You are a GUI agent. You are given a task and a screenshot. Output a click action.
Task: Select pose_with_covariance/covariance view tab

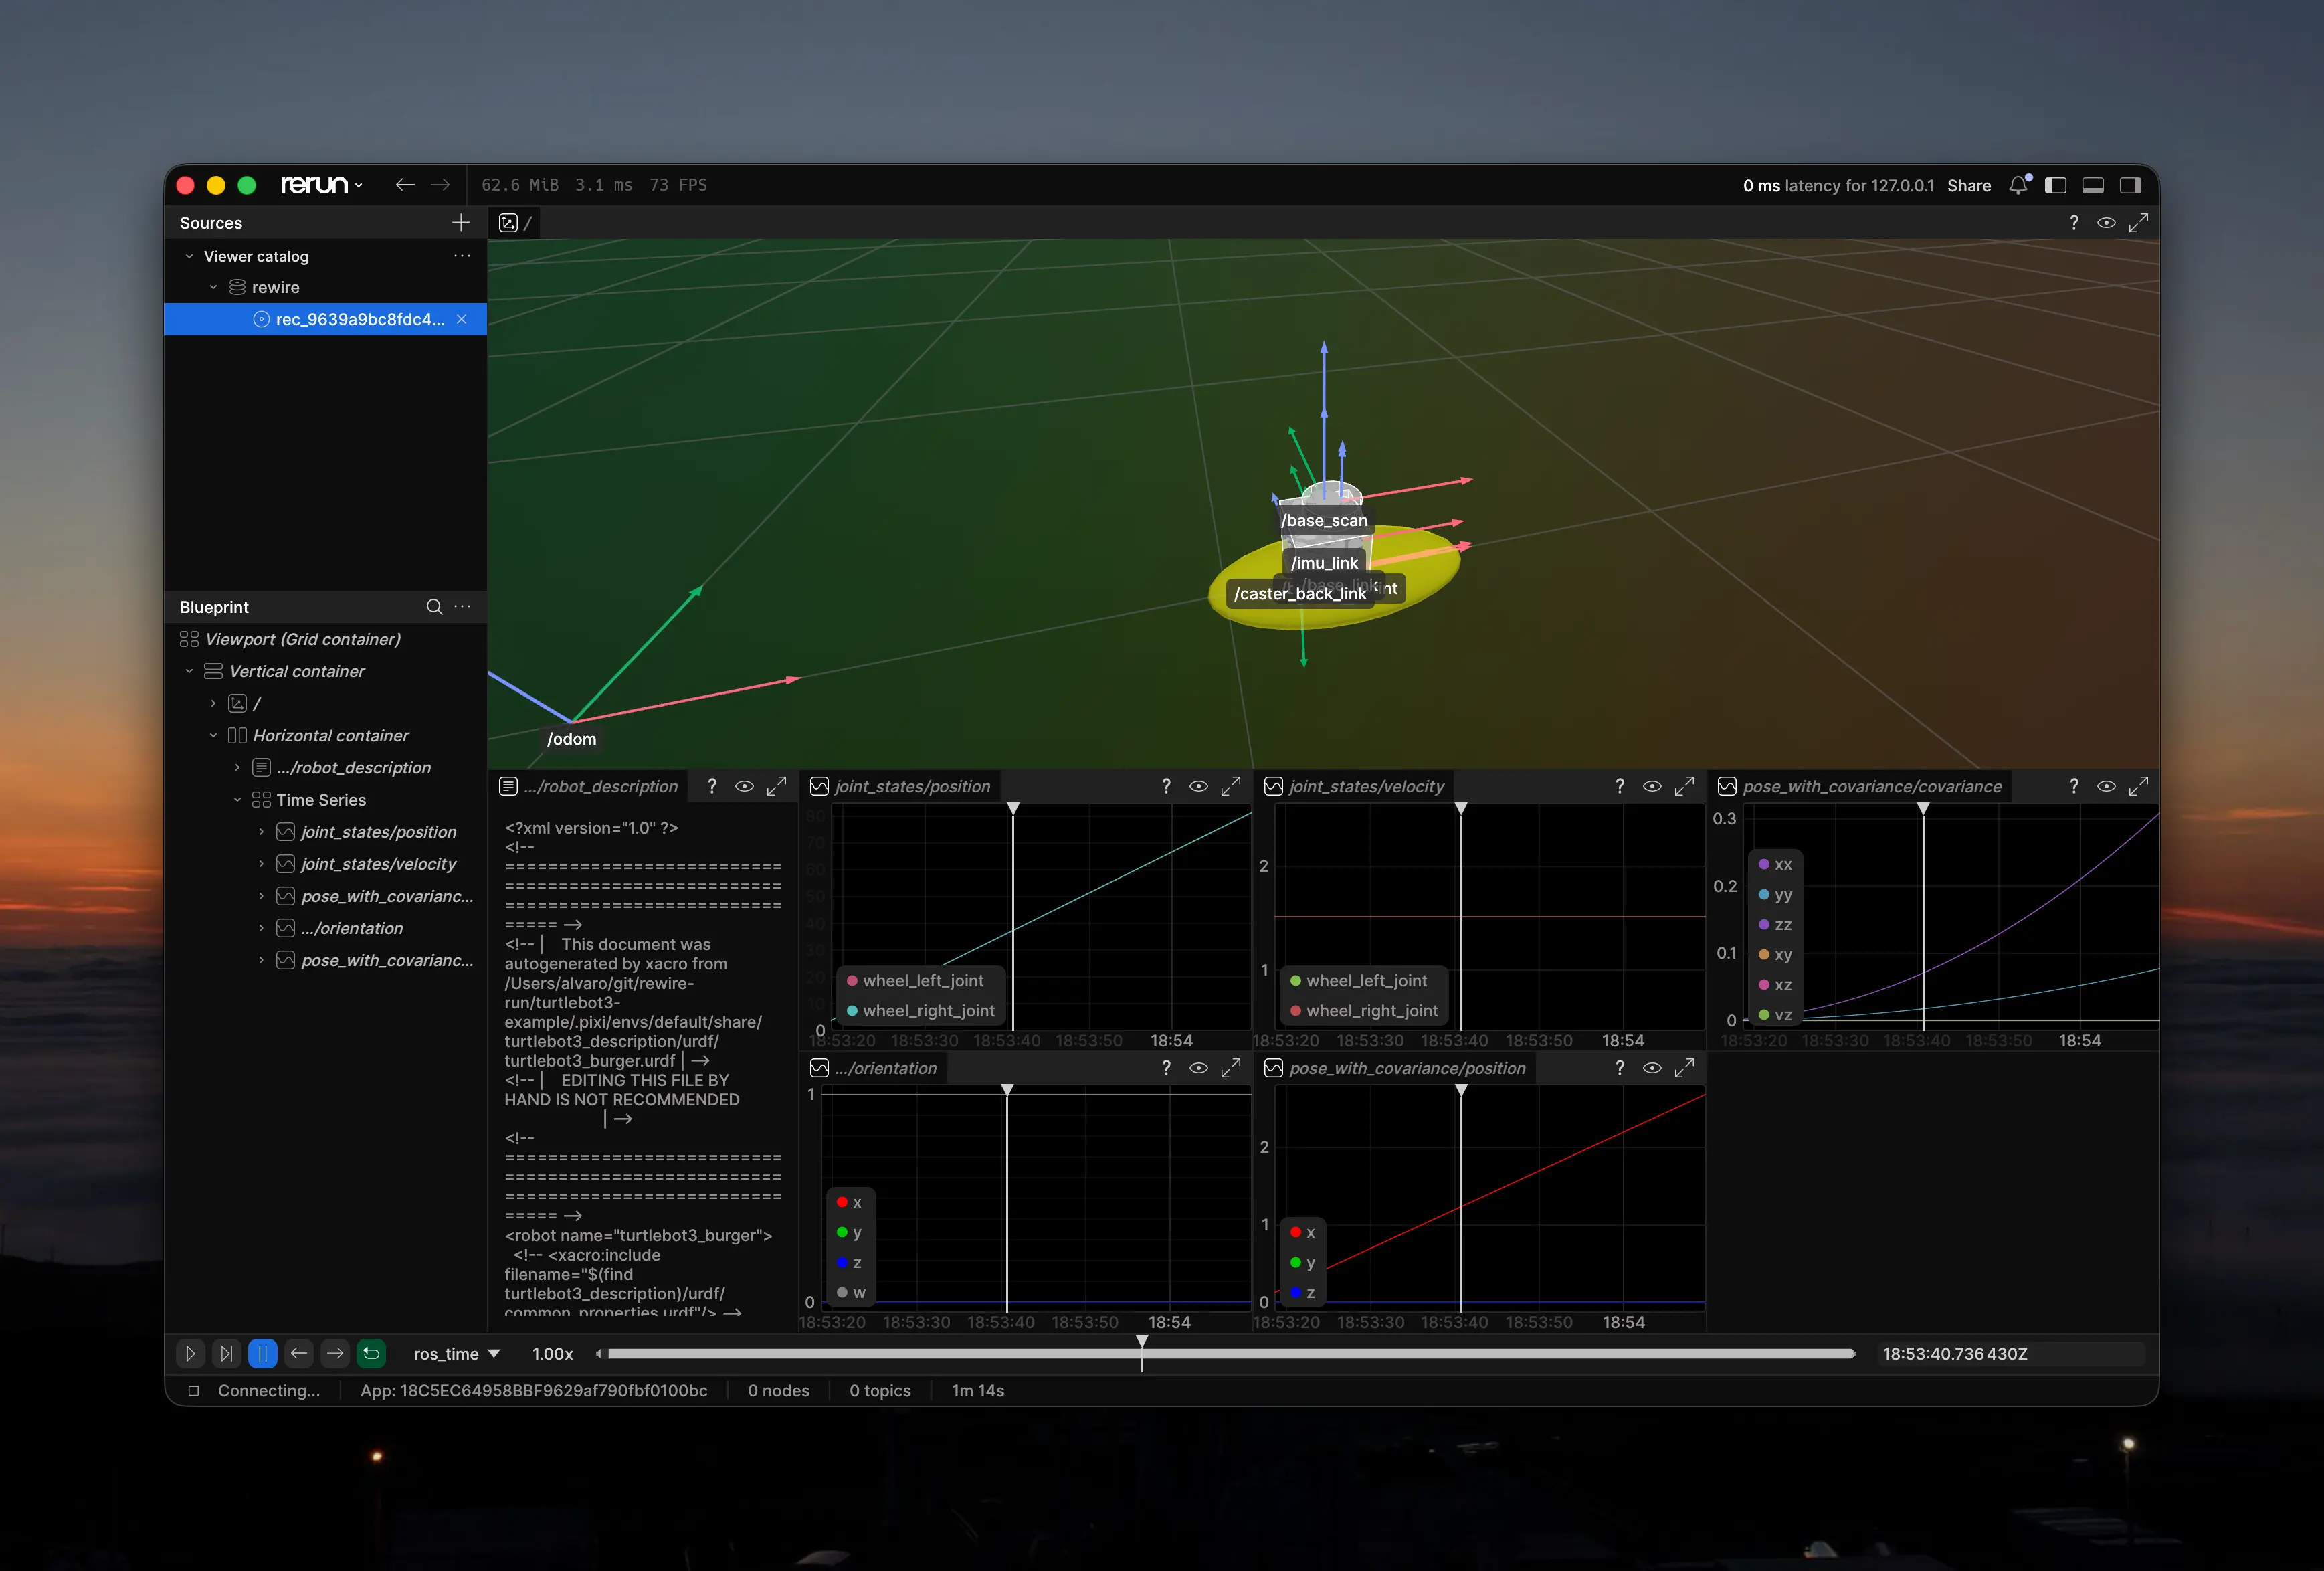[1861, 786]
